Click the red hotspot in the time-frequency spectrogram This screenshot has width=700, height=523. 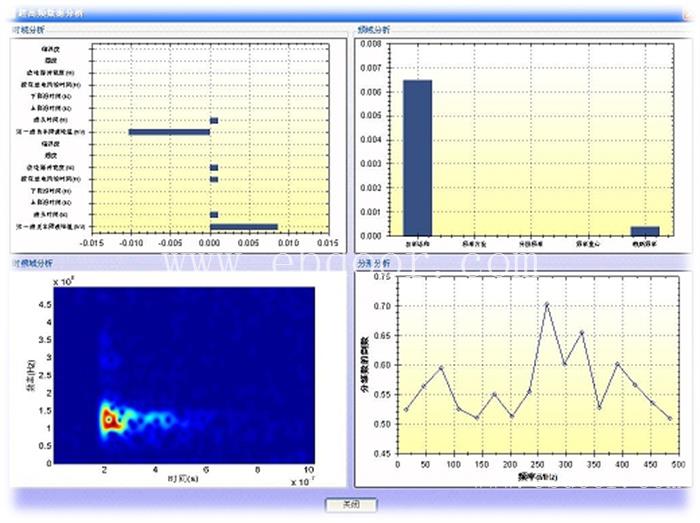109,420
